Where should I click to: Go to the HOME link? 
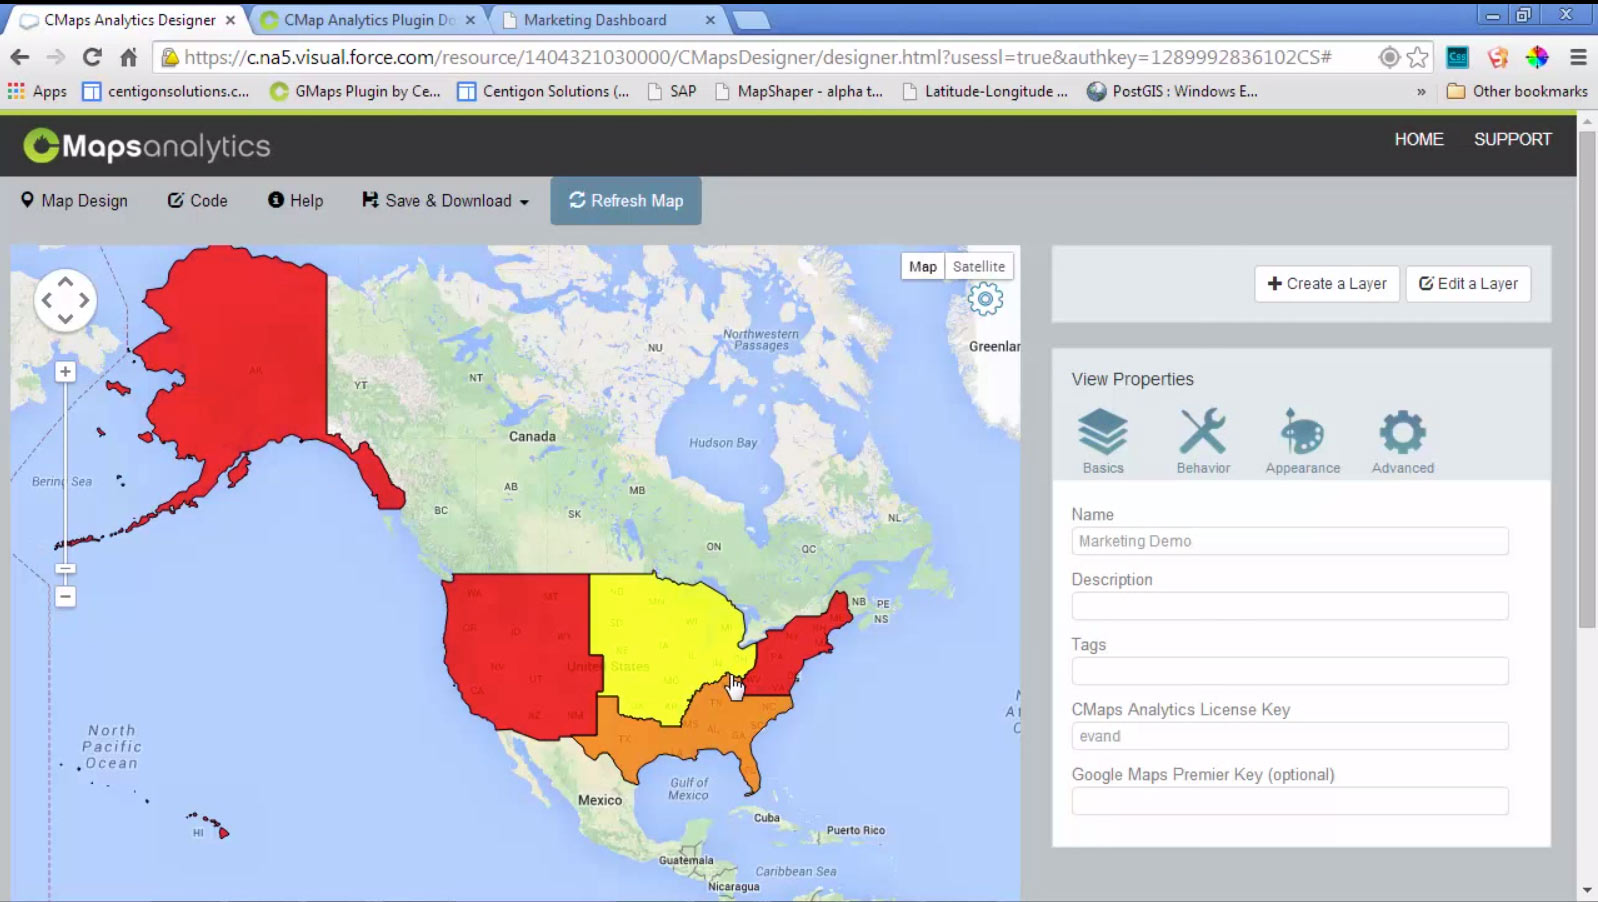1419,140
